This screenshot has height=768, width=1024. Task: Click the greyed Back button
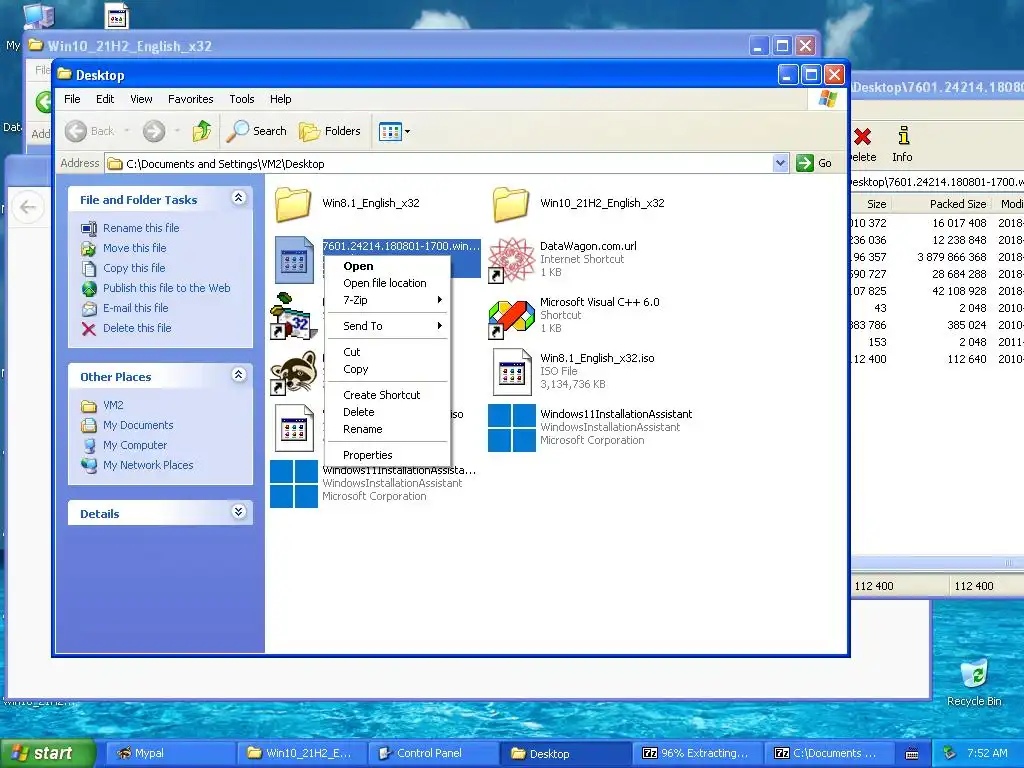click(x=91, y=131)
